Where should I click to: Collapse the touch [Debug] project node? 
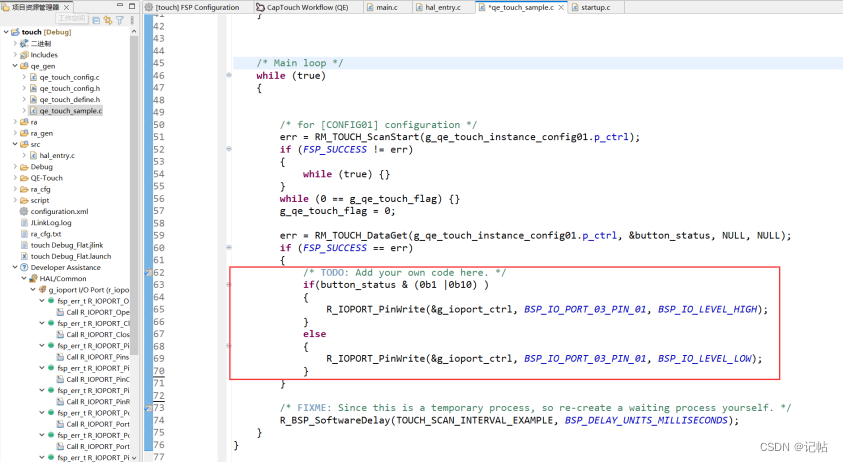coord(6,32)
